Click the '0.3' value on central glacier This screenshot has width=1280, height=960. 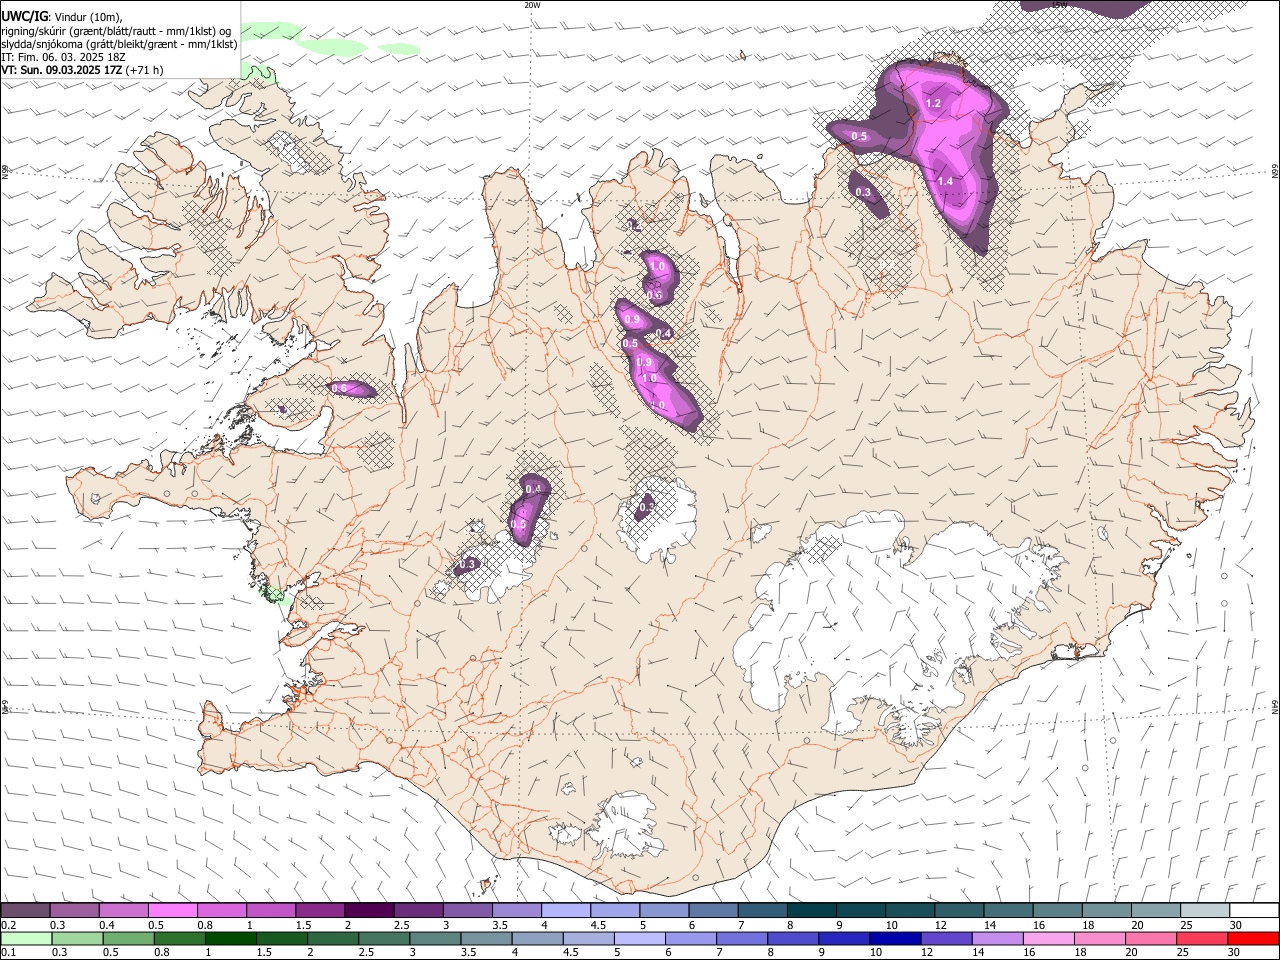point(646,507)
